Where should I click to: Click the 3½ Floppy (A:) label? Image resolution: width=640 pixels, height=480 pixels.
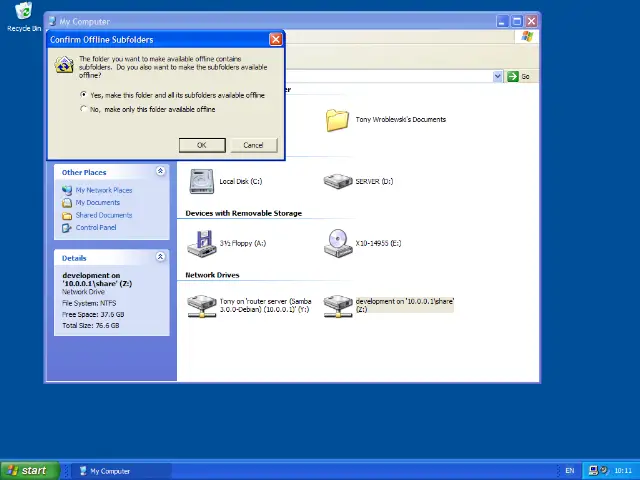pyautogui.click(x=243, y=243)
